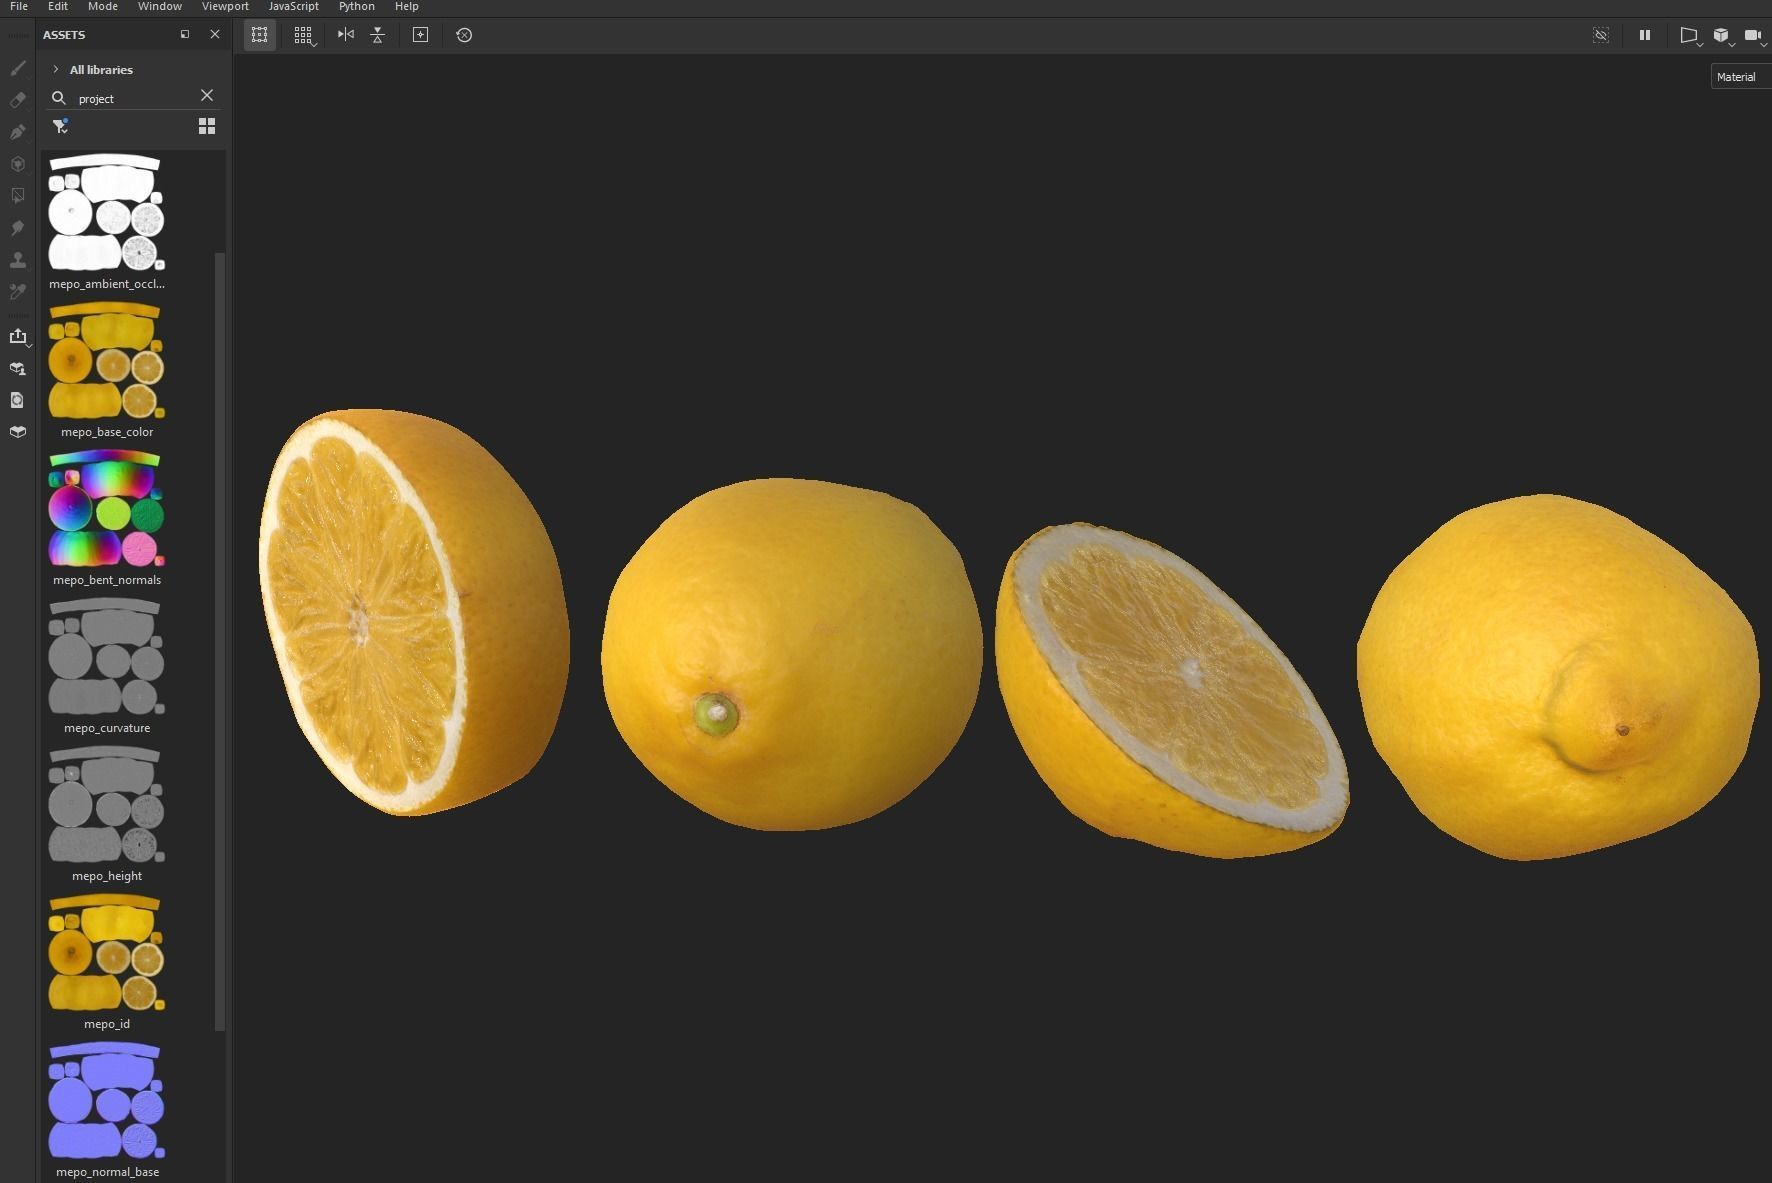Open the Python menu
This screenshot has height=1183, width=1772.
coord(357,6)
